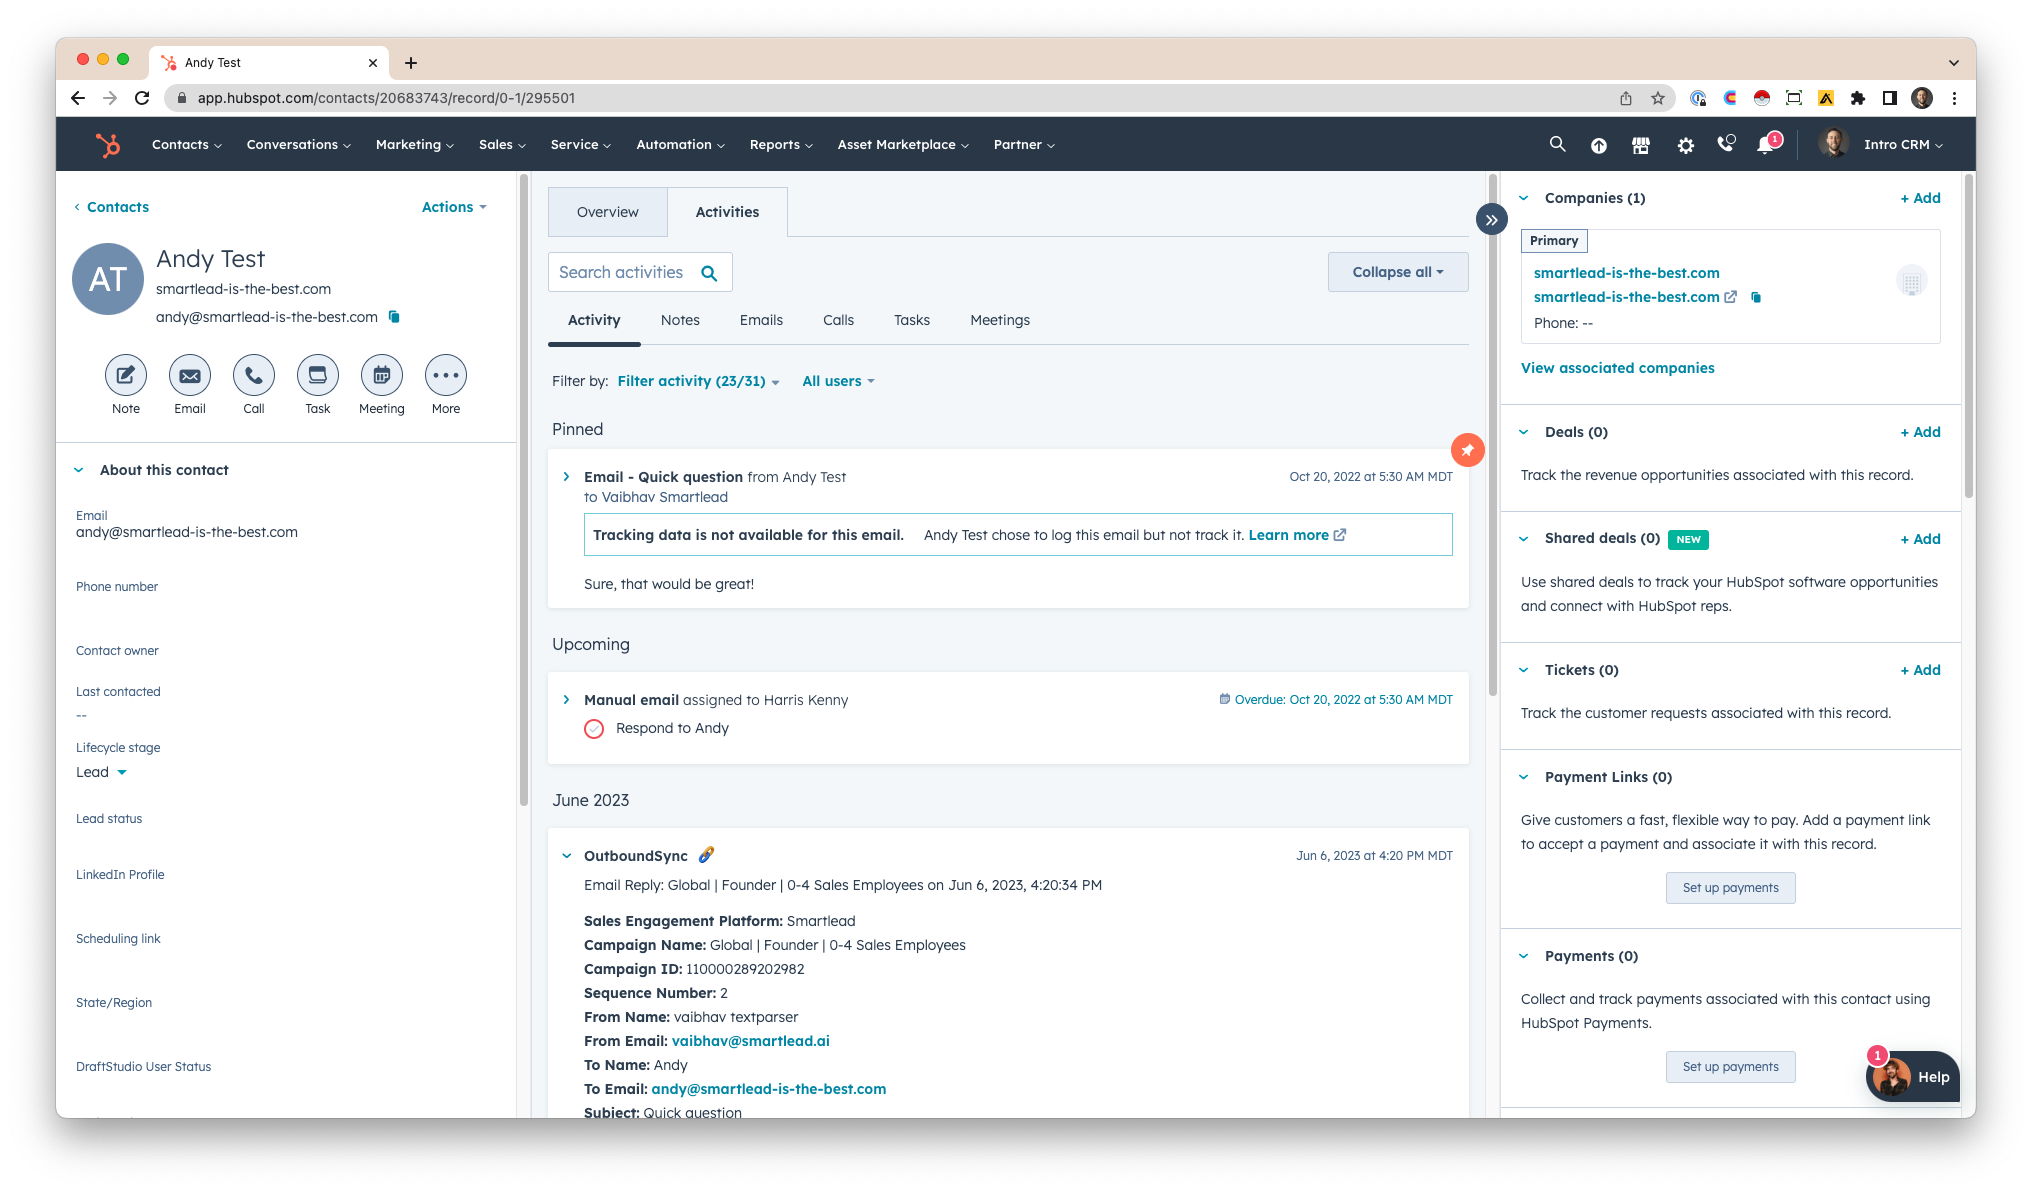2032x1192 pixels.
Task: Open the Reports menu
Action: pos(780,144)
